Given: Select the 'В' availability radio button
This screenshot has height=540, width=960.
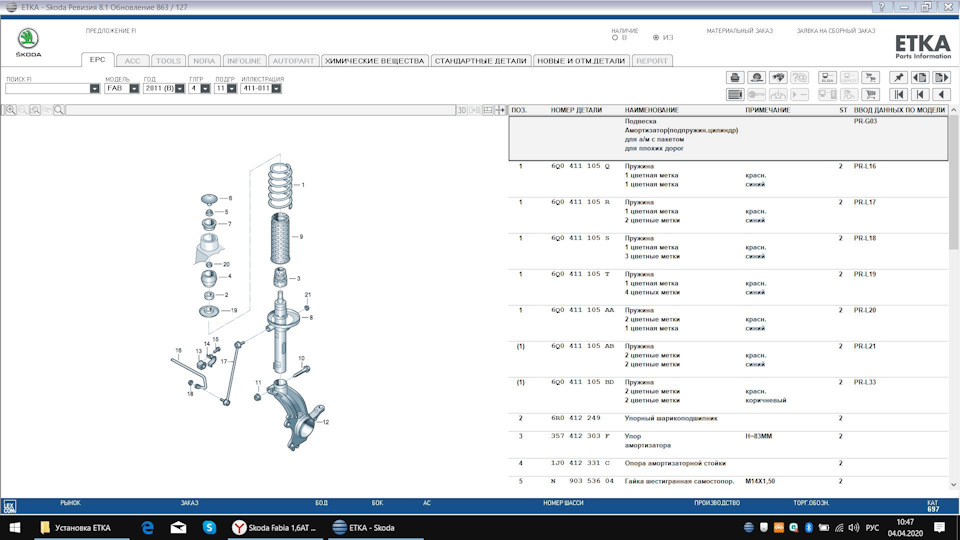Looking at the screenshot, I should coord(615,38).
